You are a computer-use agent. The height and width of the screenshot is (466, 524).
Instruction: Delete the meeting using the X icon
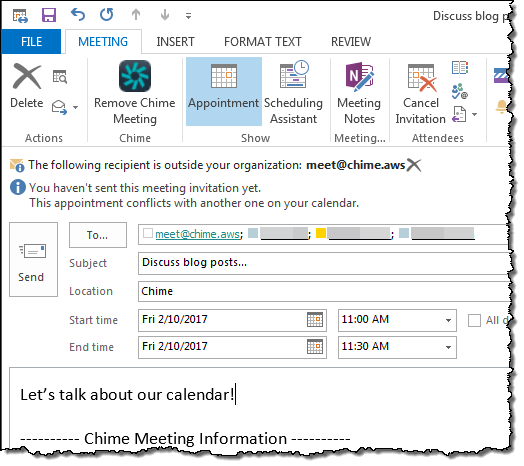(27, 87)
